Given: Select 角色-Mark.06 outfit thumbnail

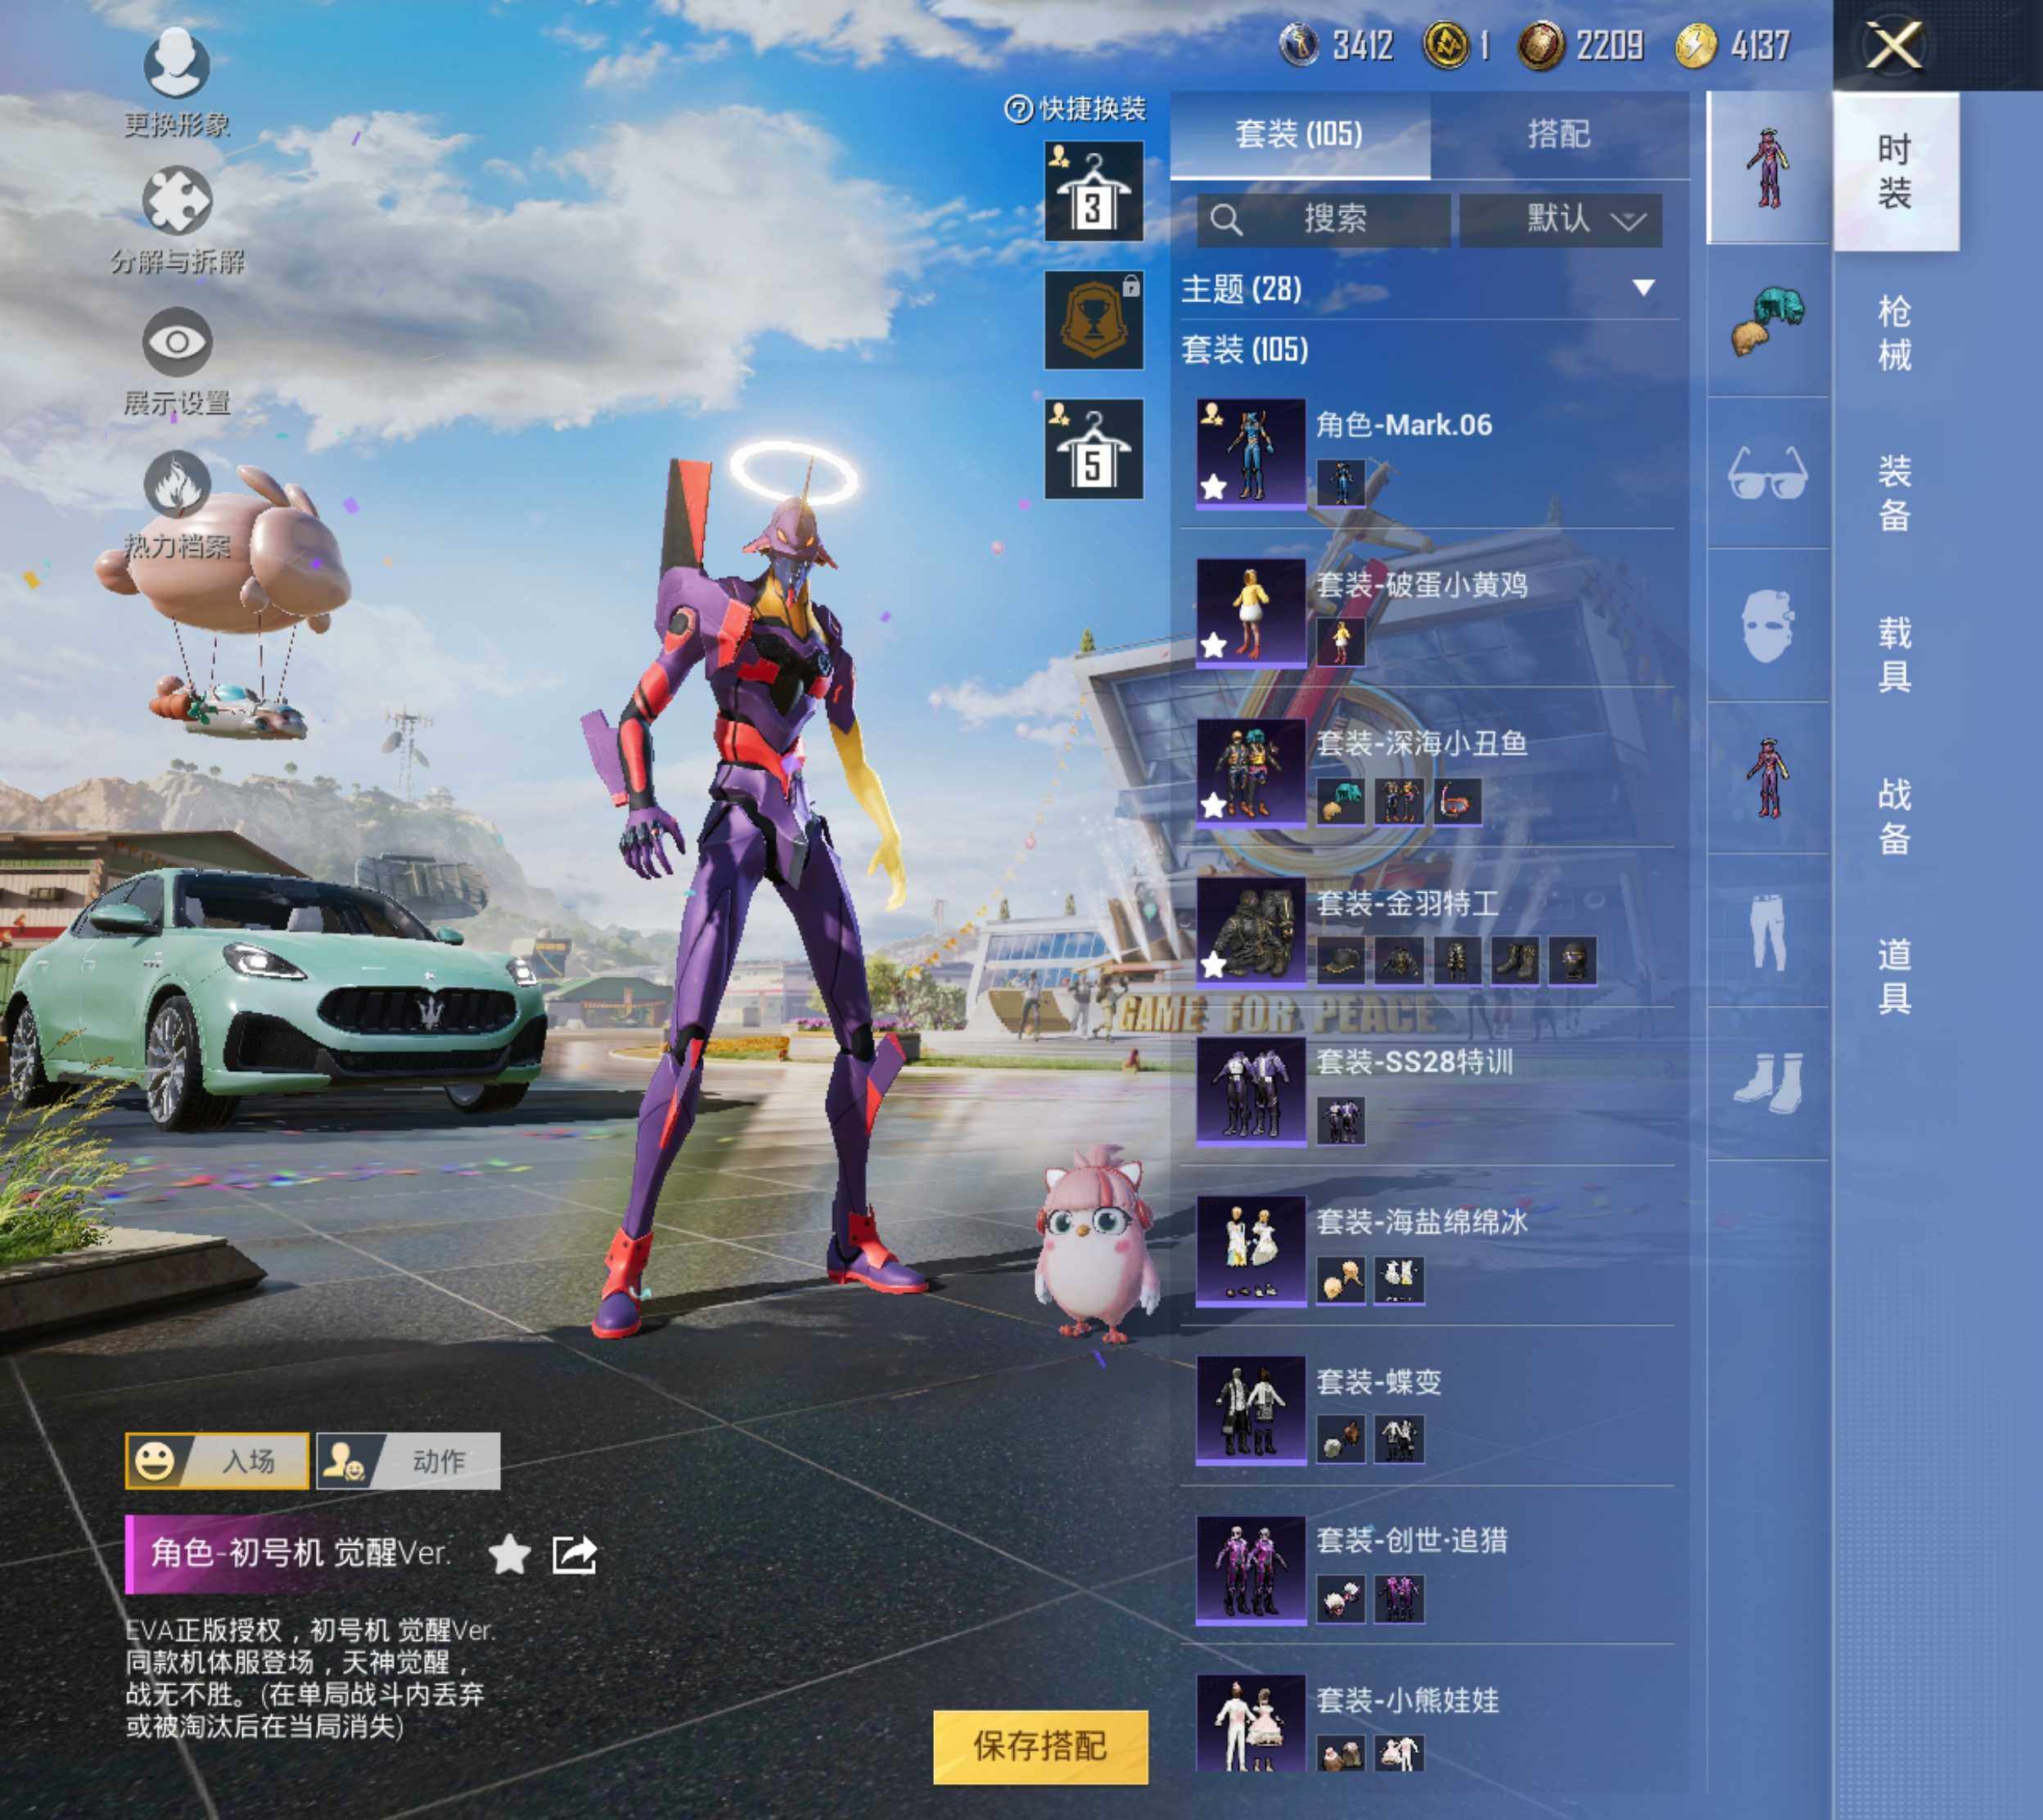Looking at the screenshot, I should 1251,454.
